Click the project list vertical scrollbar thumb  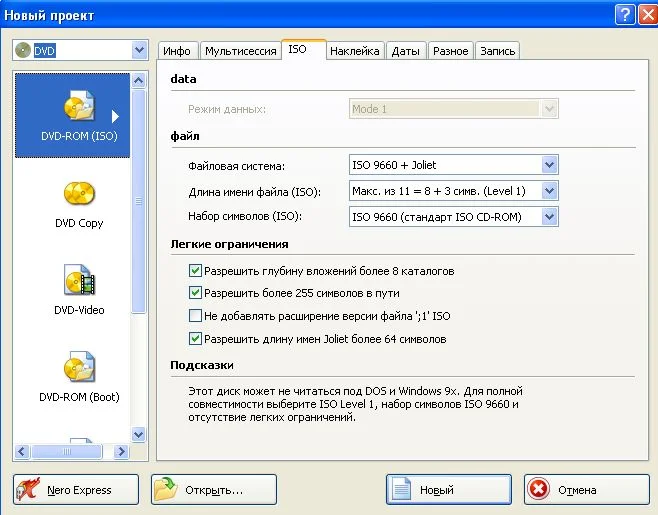[x=138, y=201]
